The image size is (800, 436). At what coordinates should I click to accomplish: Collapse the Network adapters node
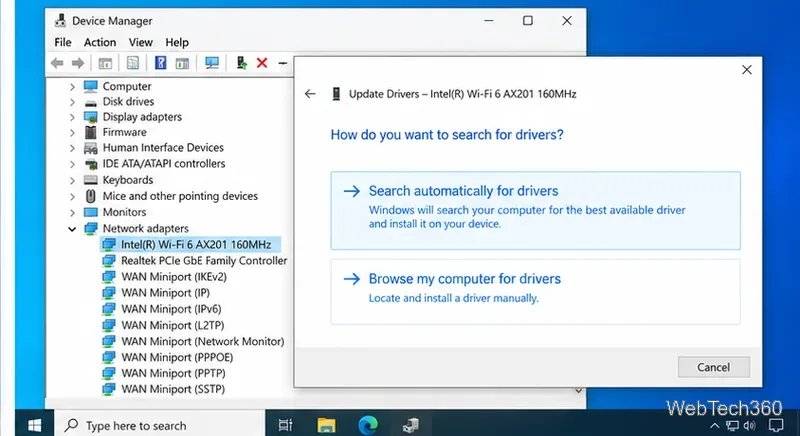[72, 229]
